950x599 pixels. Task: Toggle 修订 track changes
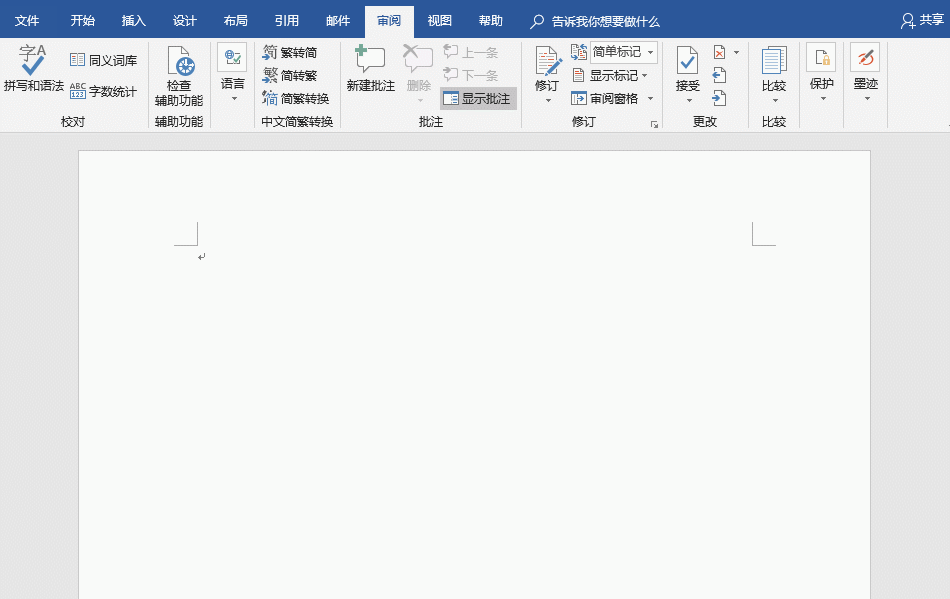(547, 68)
